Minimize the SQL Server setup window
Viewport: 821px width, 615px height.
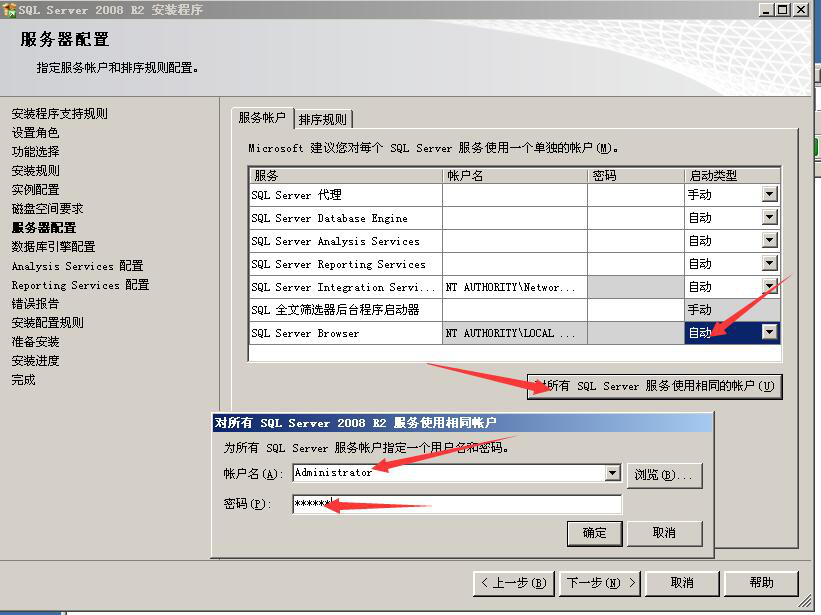(766, 9)
